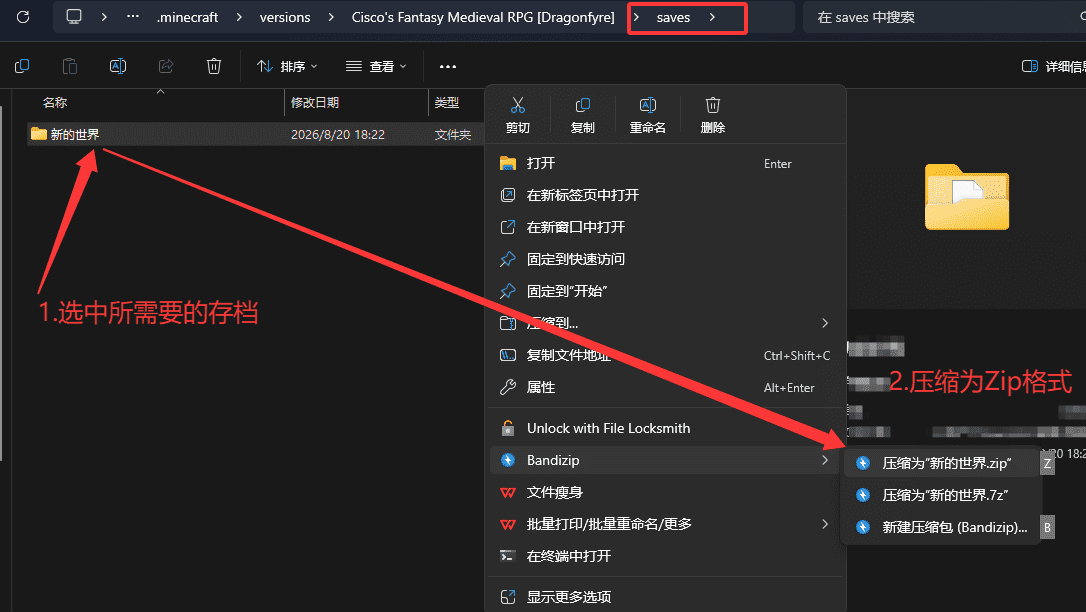Choose Unlock with File Locksmith

point(665,429)
